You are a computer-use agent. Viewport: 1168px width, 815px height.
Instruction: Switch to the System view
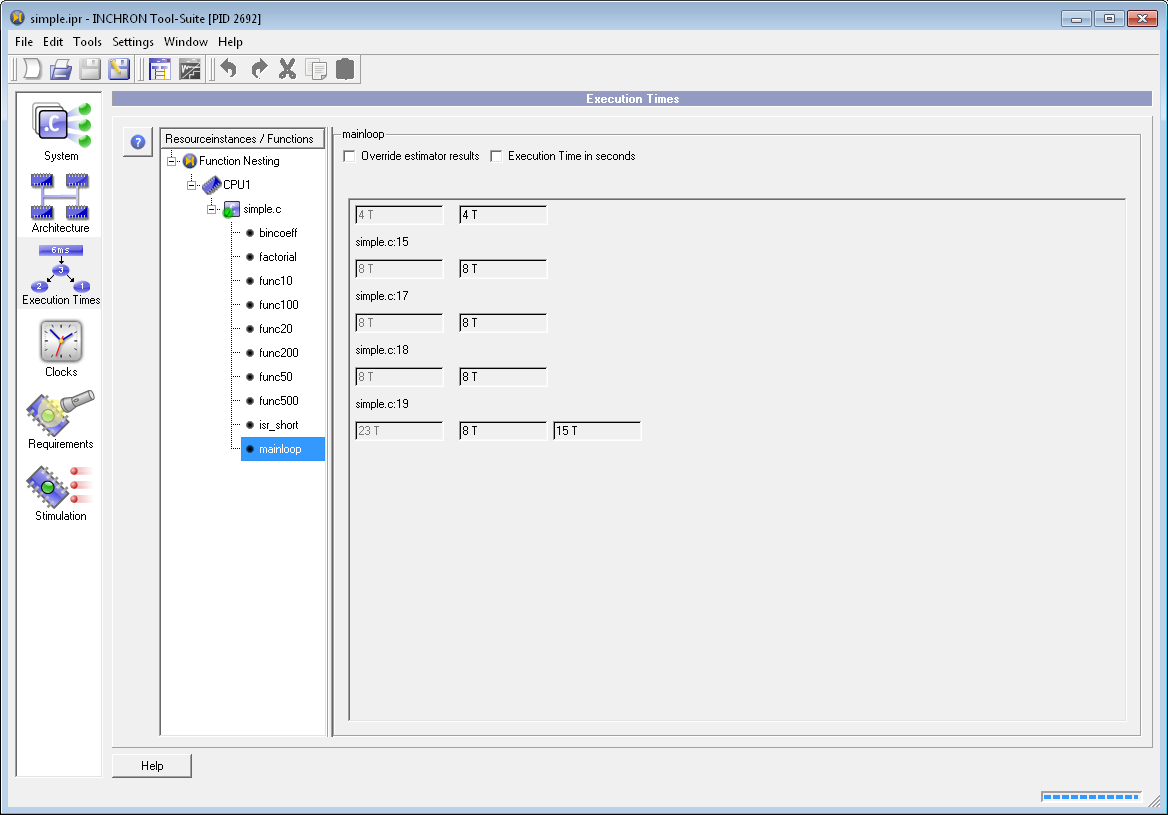click(60, 132)
